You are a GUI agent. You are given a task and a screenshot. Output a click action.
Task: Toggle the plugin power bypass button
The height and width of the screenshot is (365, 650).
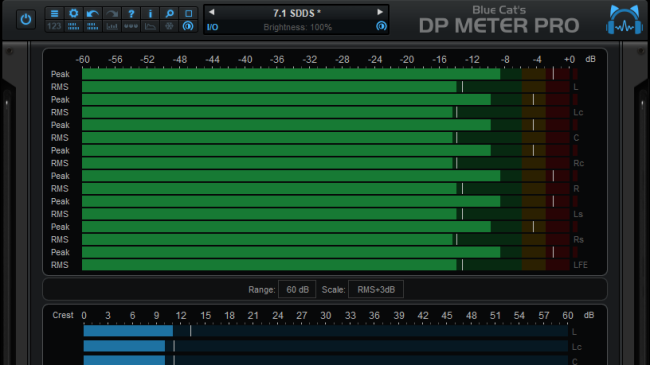[x=26, y=19]
